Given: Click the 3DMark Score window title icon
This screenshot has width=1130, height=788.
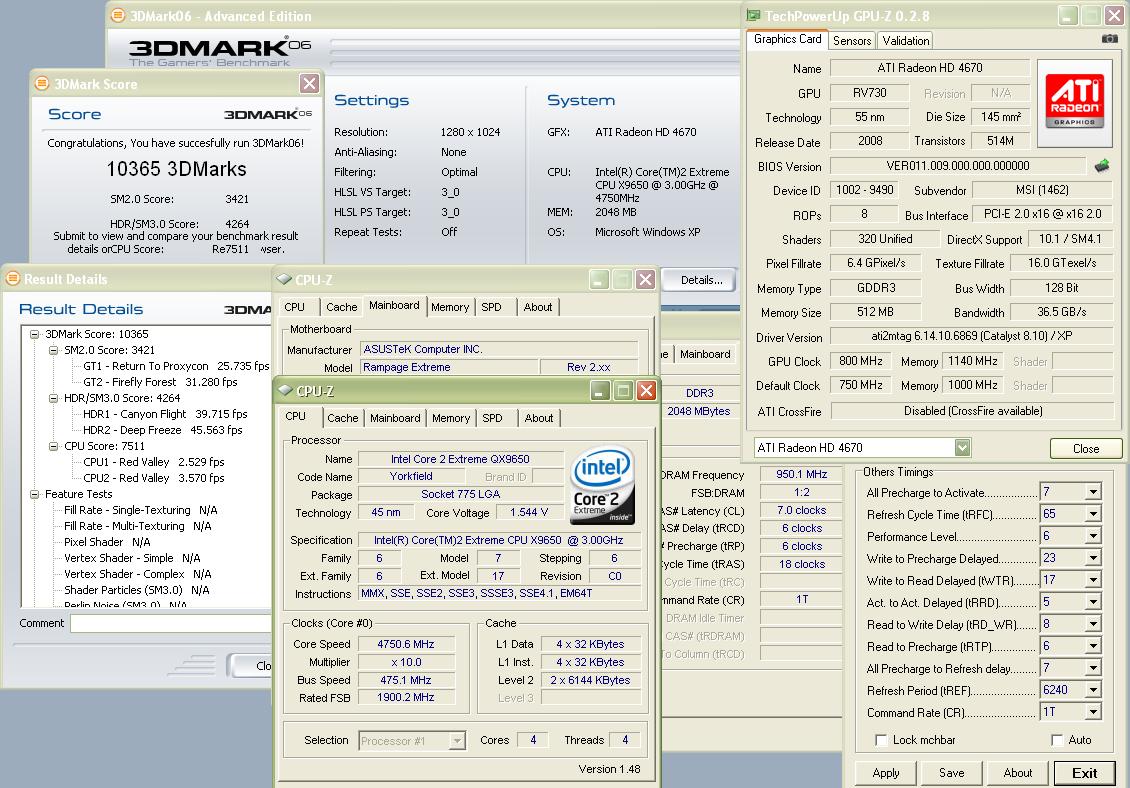Looking at the screenshot, I should pyautogui.click(x=42, y=84).
